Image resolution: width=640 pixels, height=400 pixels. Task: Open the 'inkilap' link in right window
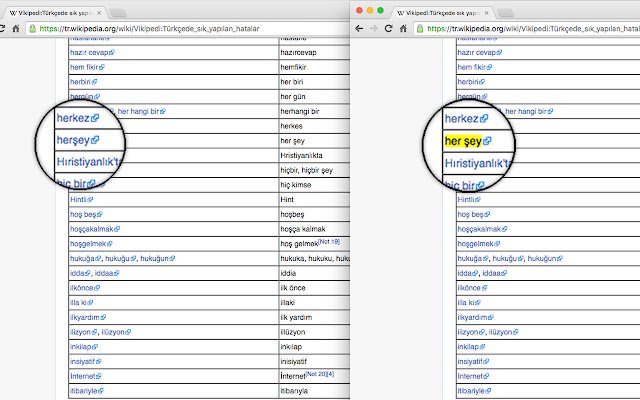pyautogui.click(x=468, y=347)
